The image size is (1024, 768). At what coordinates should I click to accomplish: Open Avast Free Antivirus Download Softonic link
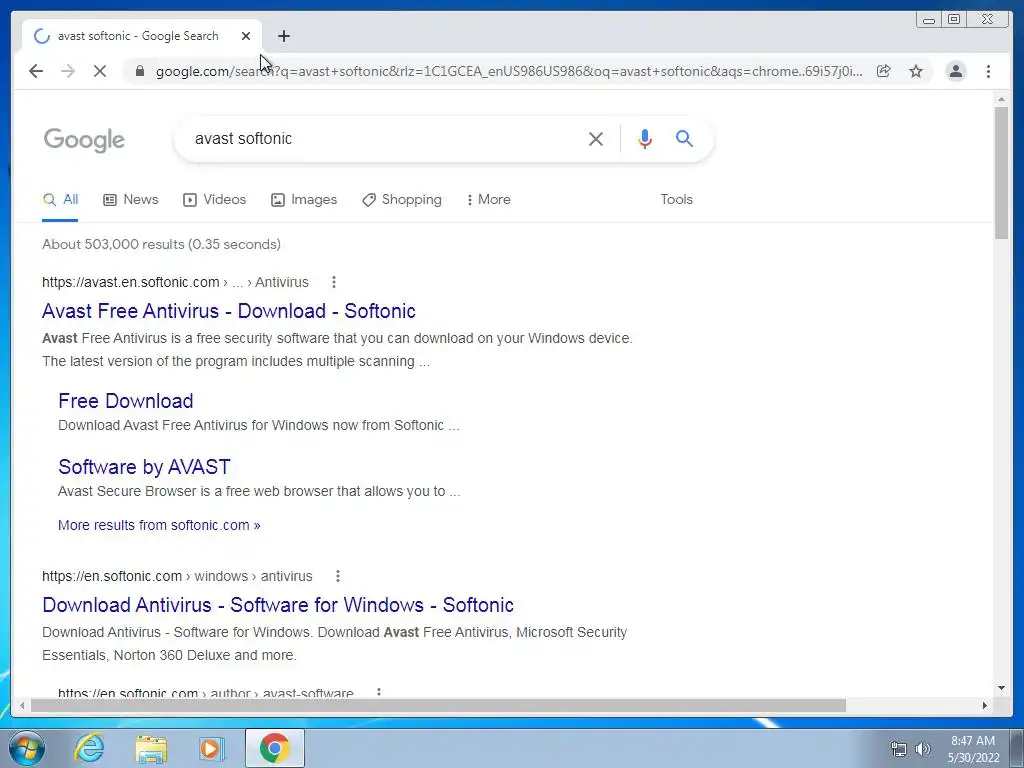pyautogui.click(x=229, y=311)
